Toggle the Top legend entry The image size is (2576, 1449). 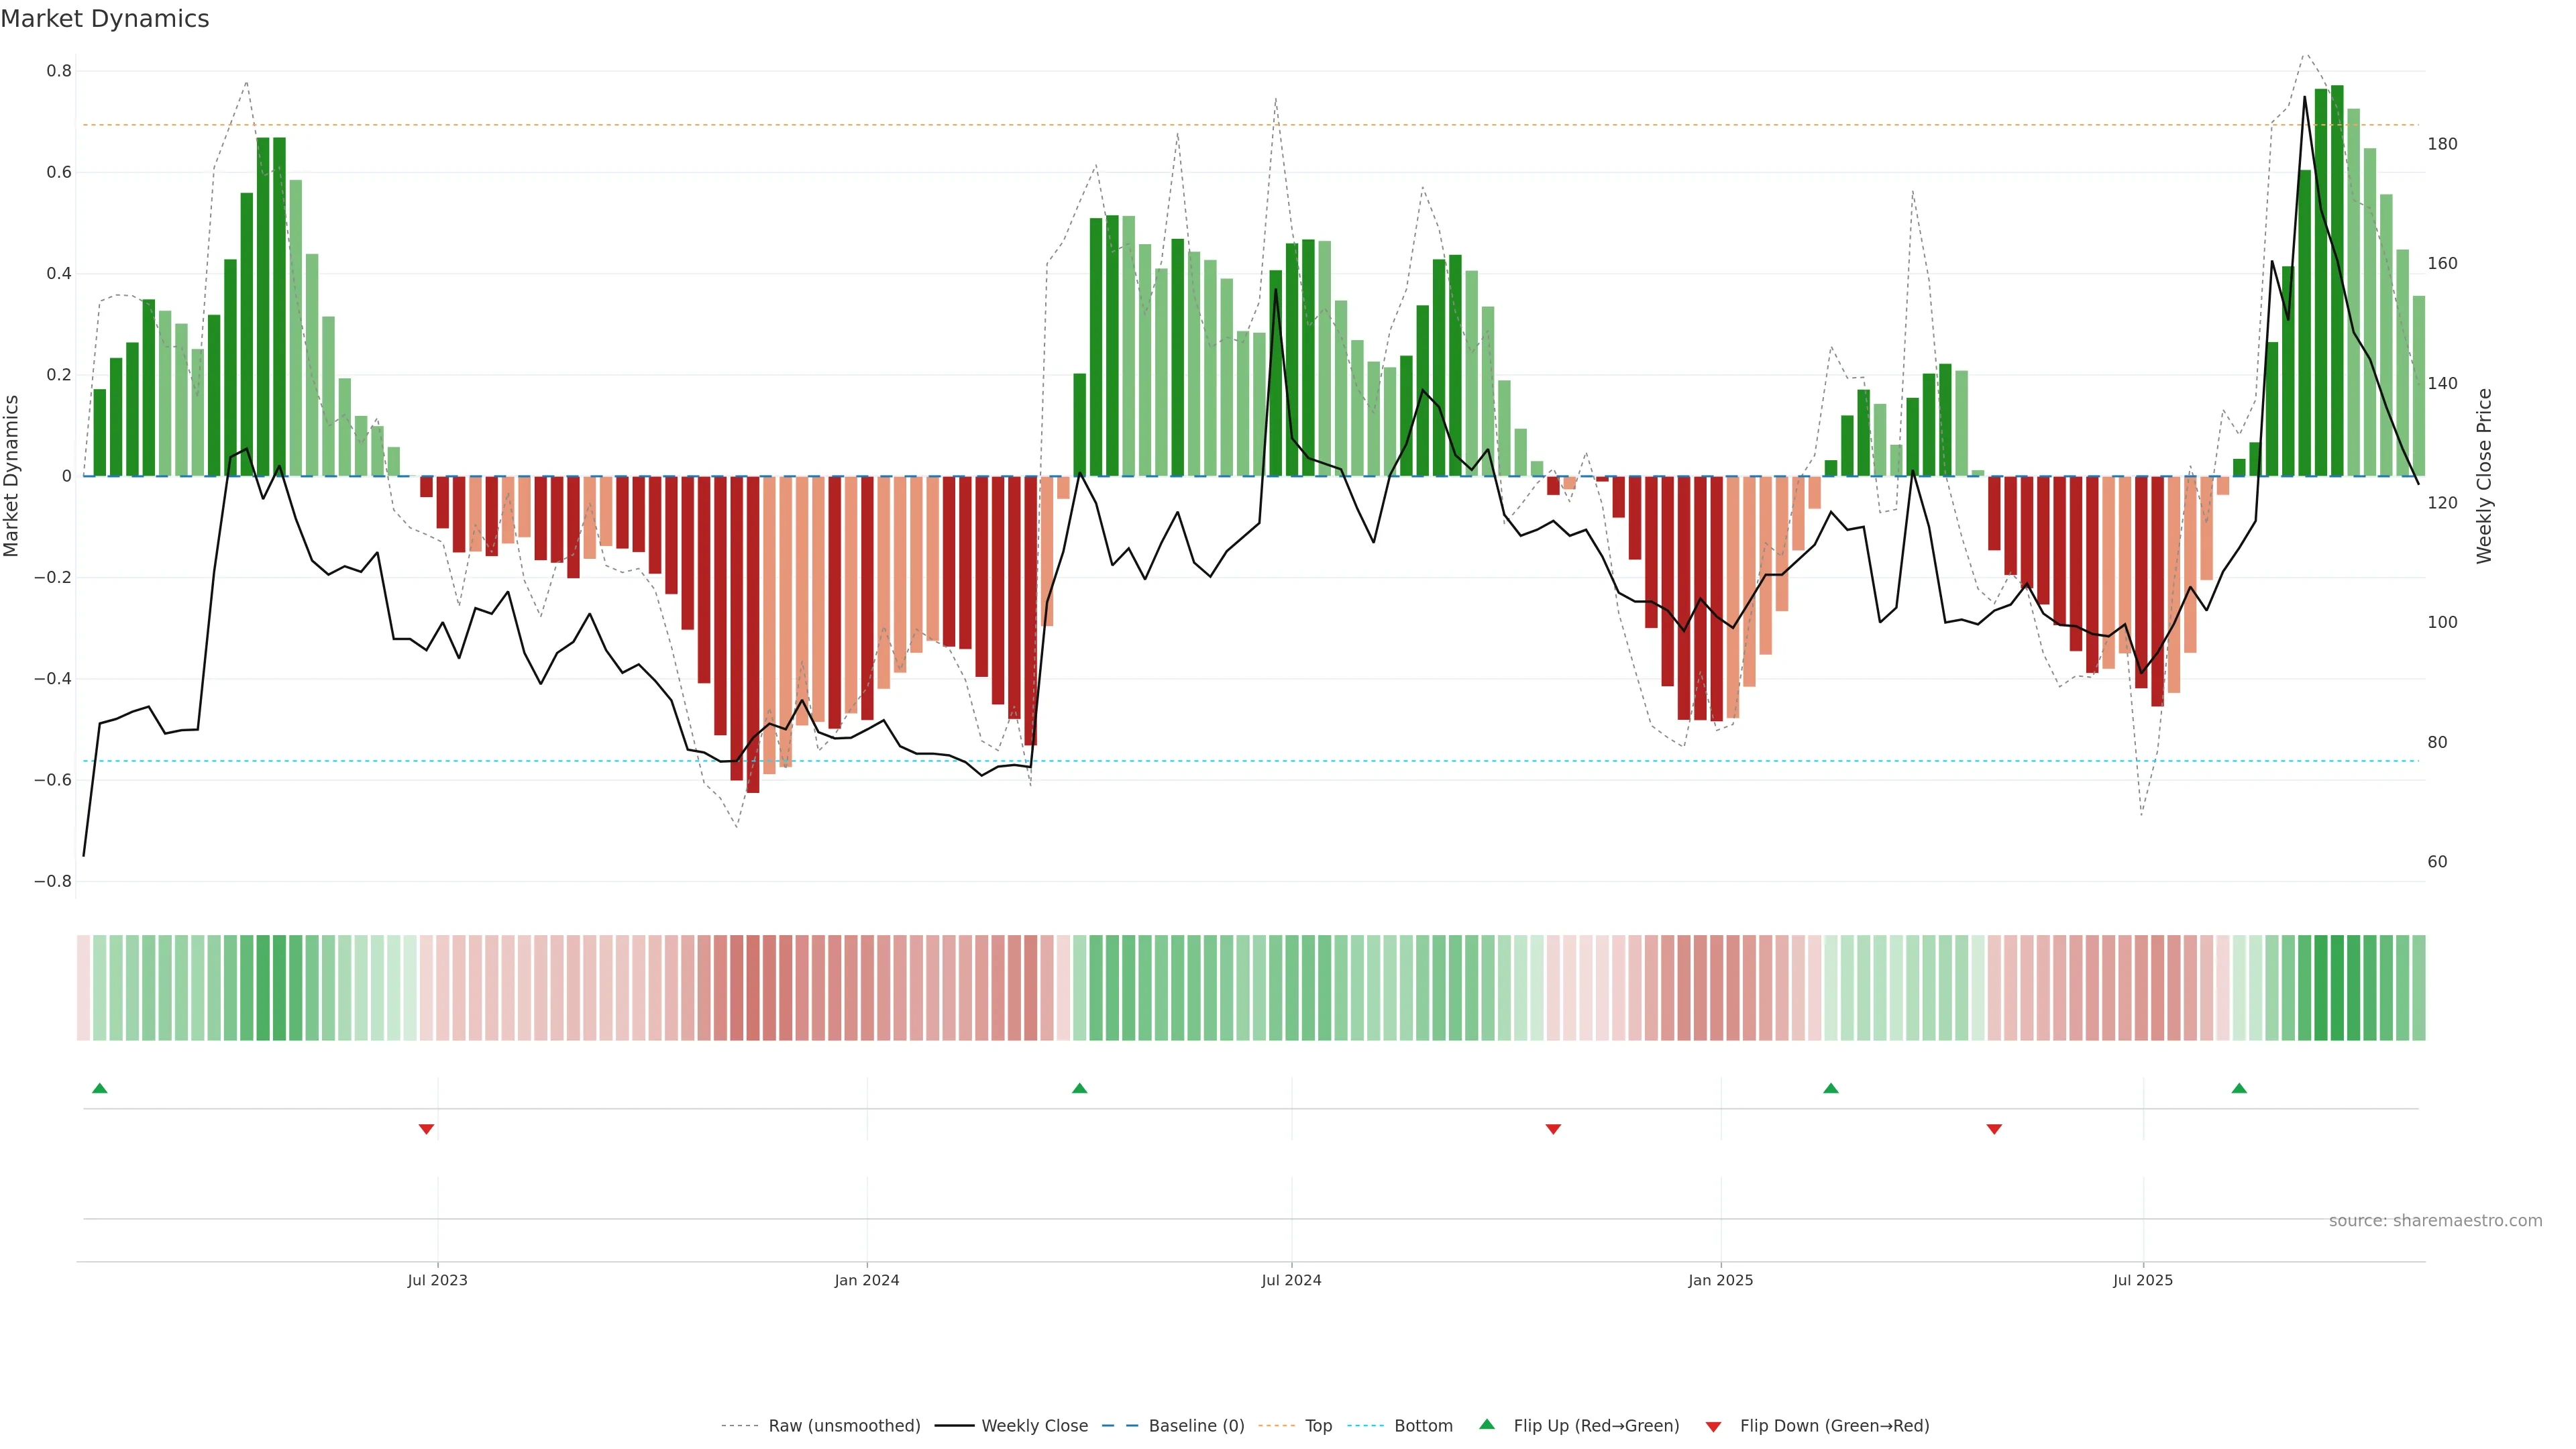pyautogui.click(x=1318, y=1426)
